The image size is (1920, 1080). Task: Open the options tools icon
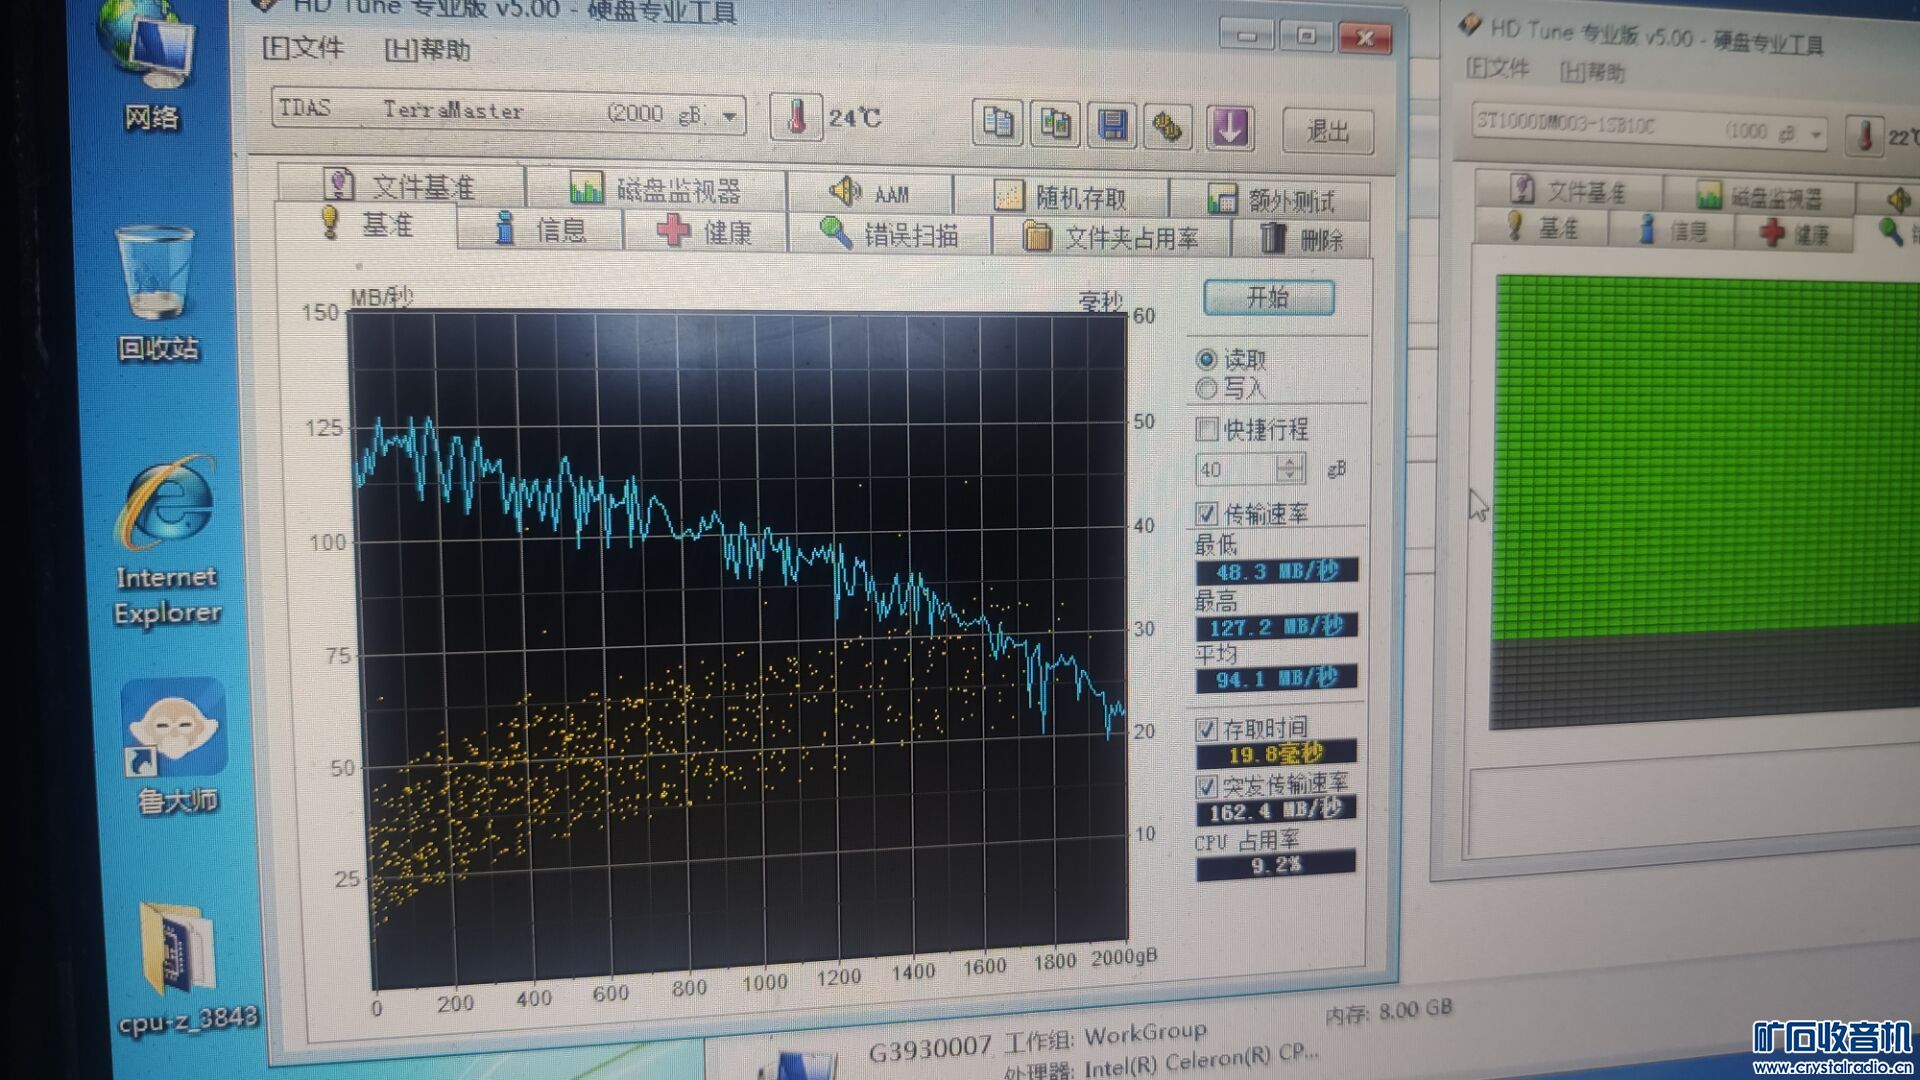pos(1168,127)
